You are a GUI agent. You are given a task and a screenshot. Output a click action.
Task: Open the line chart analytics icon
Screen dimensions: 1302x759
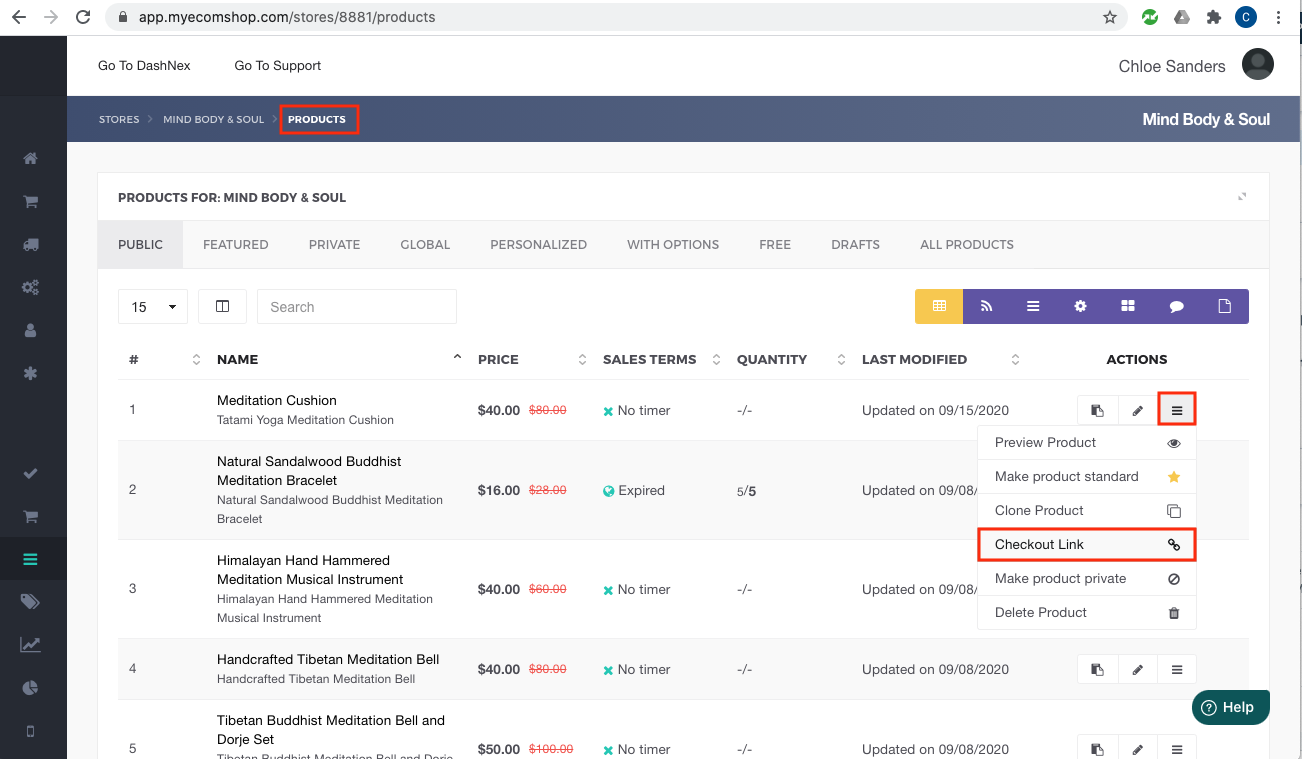coord(30,645)
